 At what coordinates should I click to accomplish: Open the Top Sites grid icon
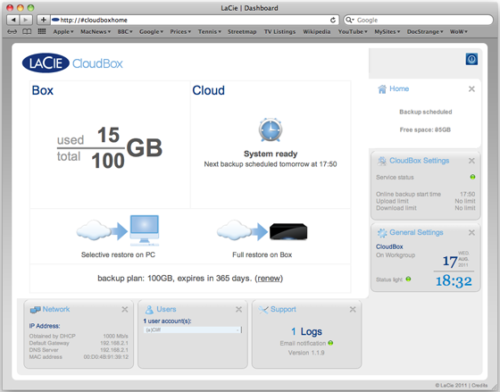point(42,32)
